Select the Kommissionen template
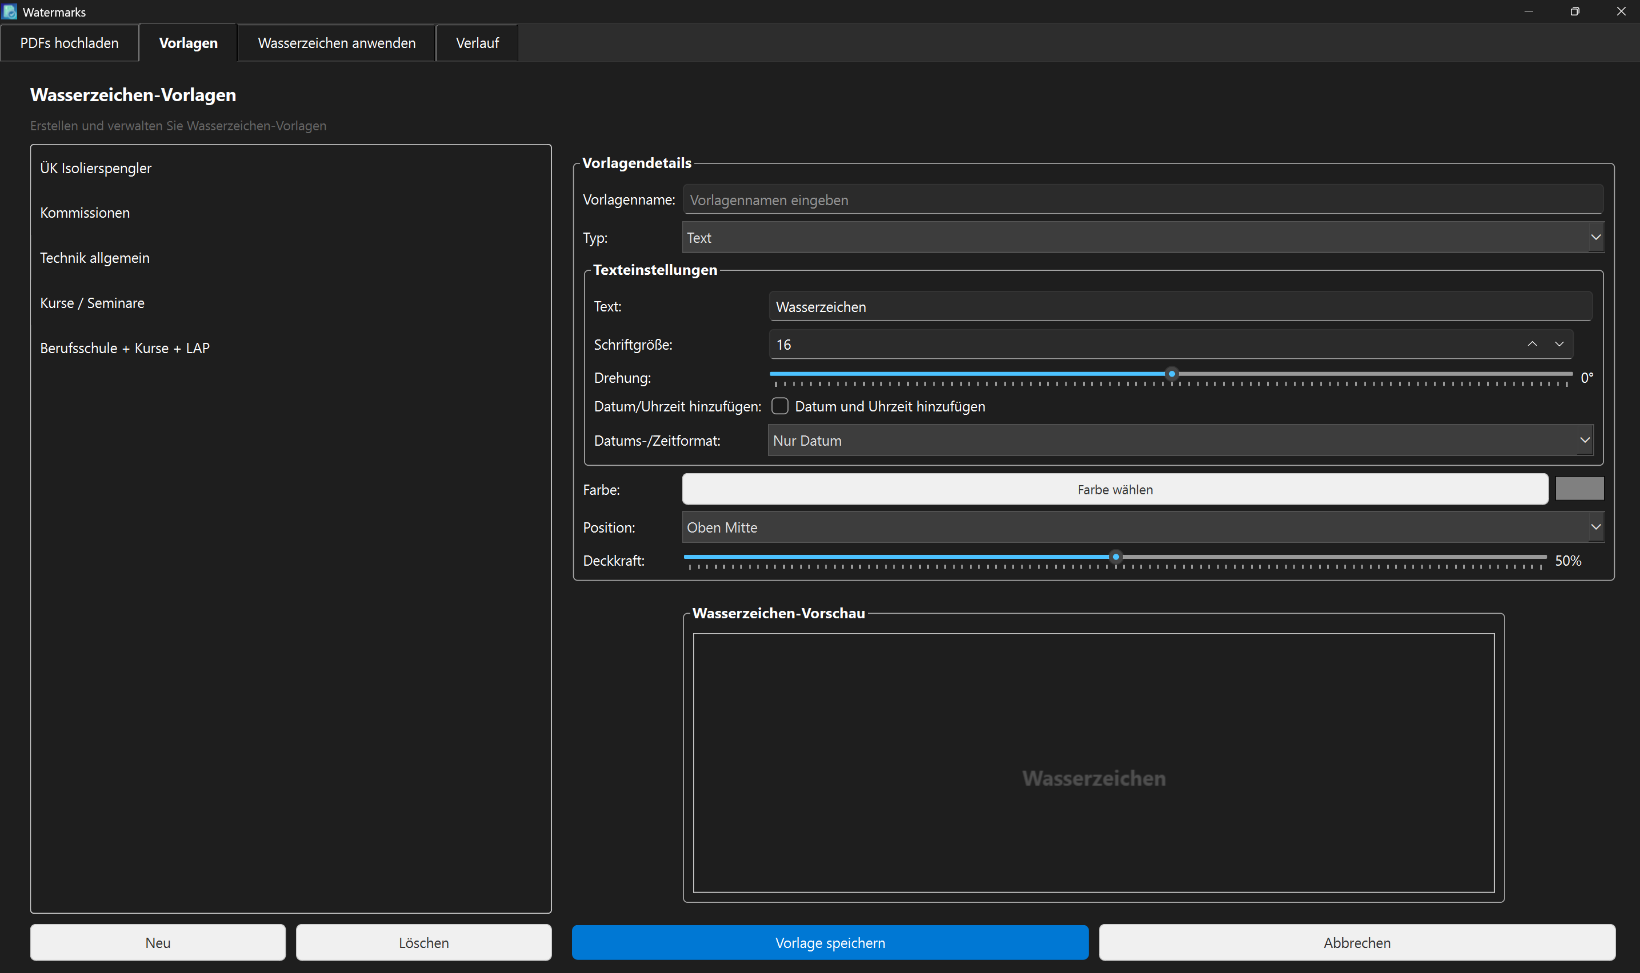Viewport: 1640px width, 973px height. tap(290, 213)
